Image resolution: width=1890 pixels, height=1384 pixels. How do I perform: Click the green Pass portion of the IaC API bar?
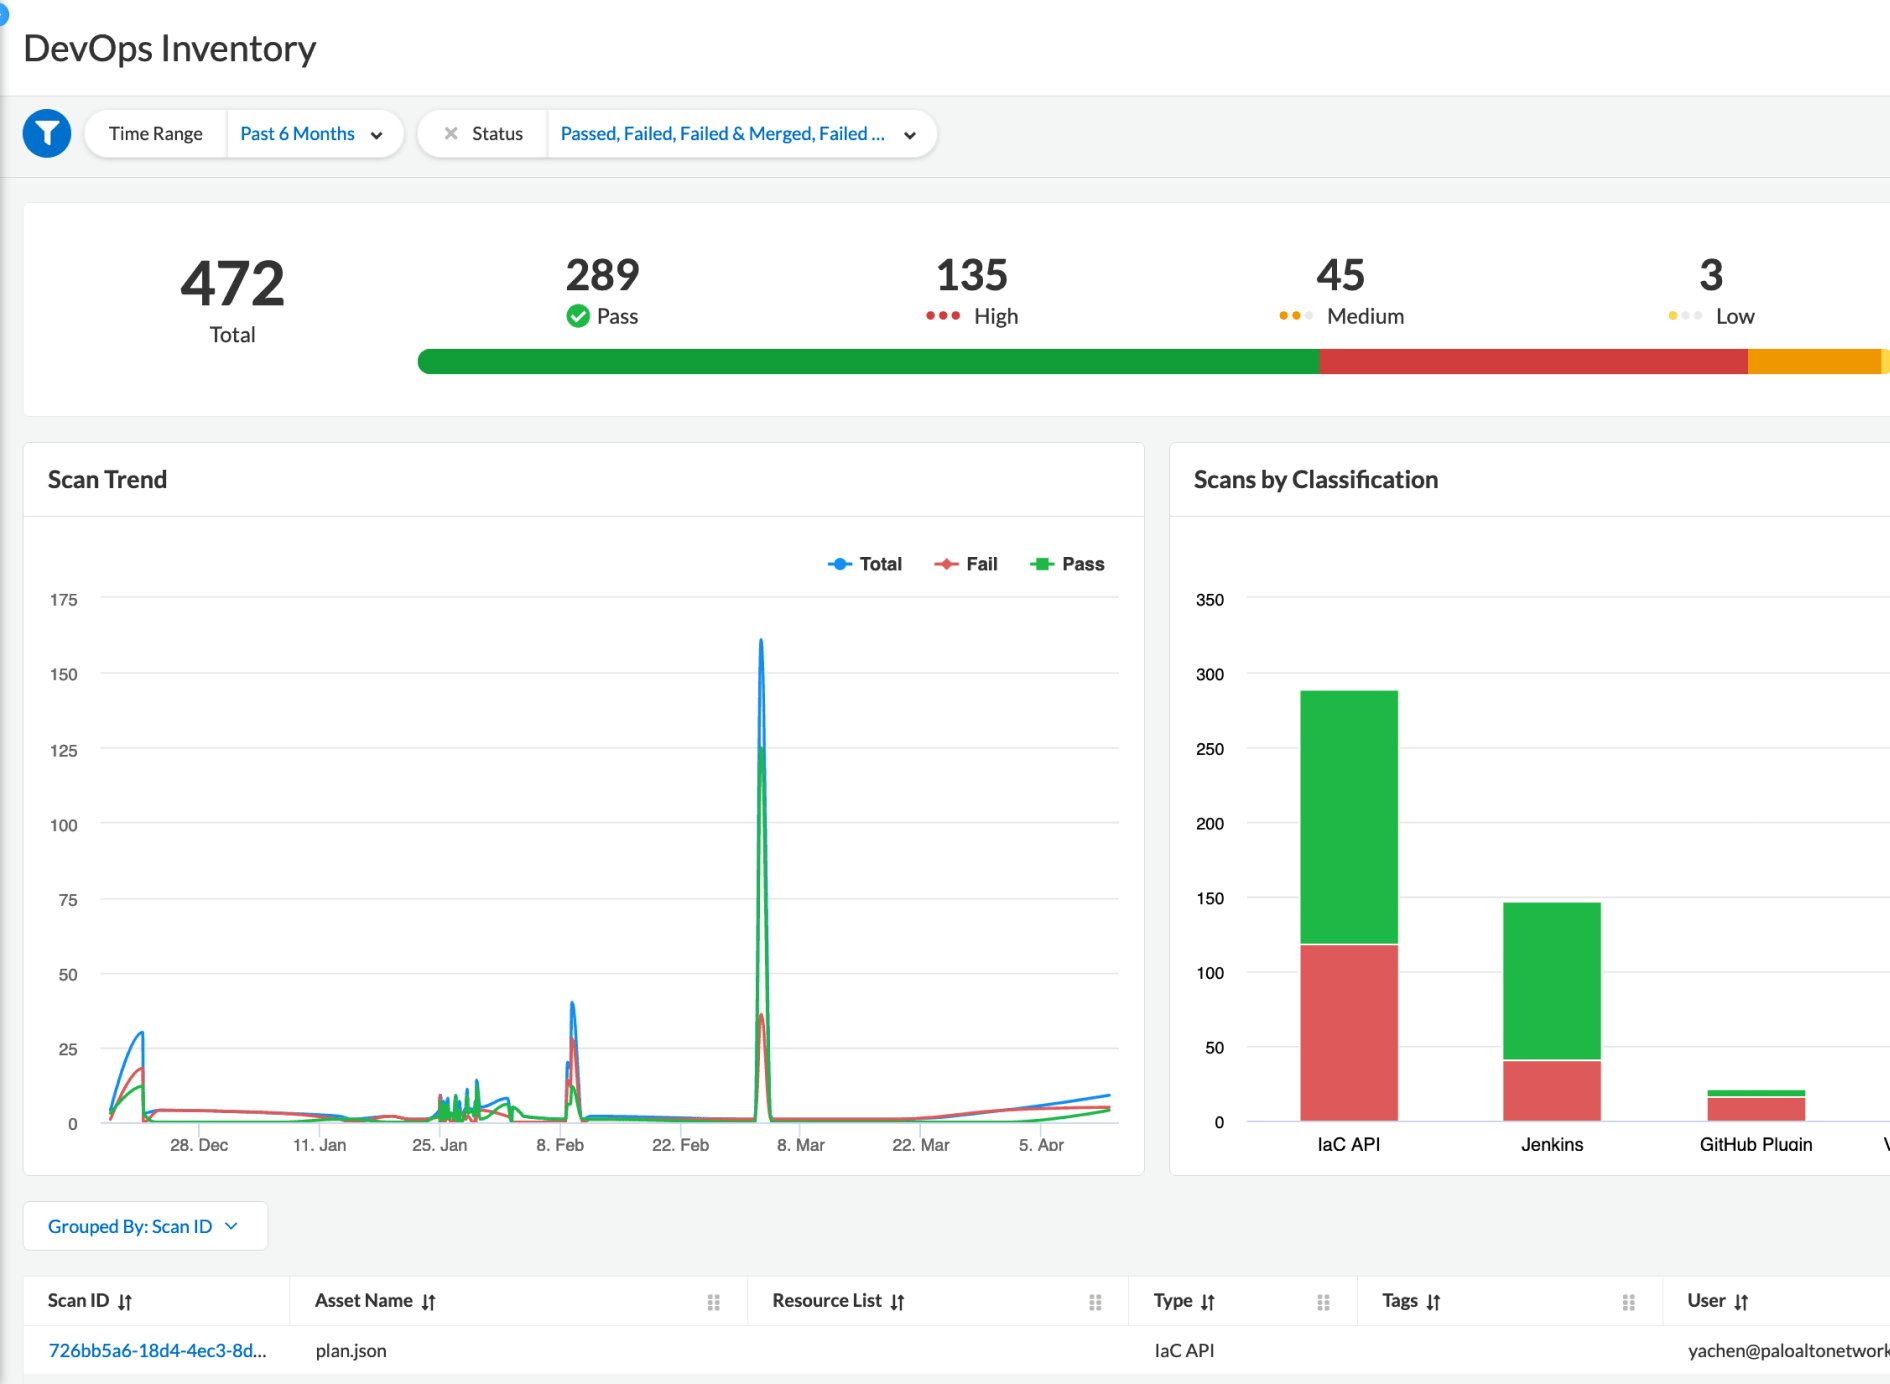tap(1348, 815)
